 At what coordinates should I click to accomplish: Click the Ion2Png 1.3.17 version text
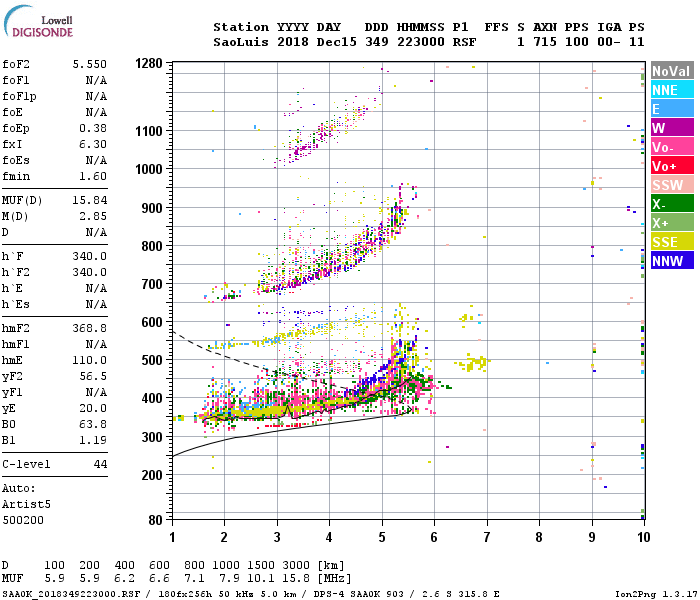click(655, 594)
